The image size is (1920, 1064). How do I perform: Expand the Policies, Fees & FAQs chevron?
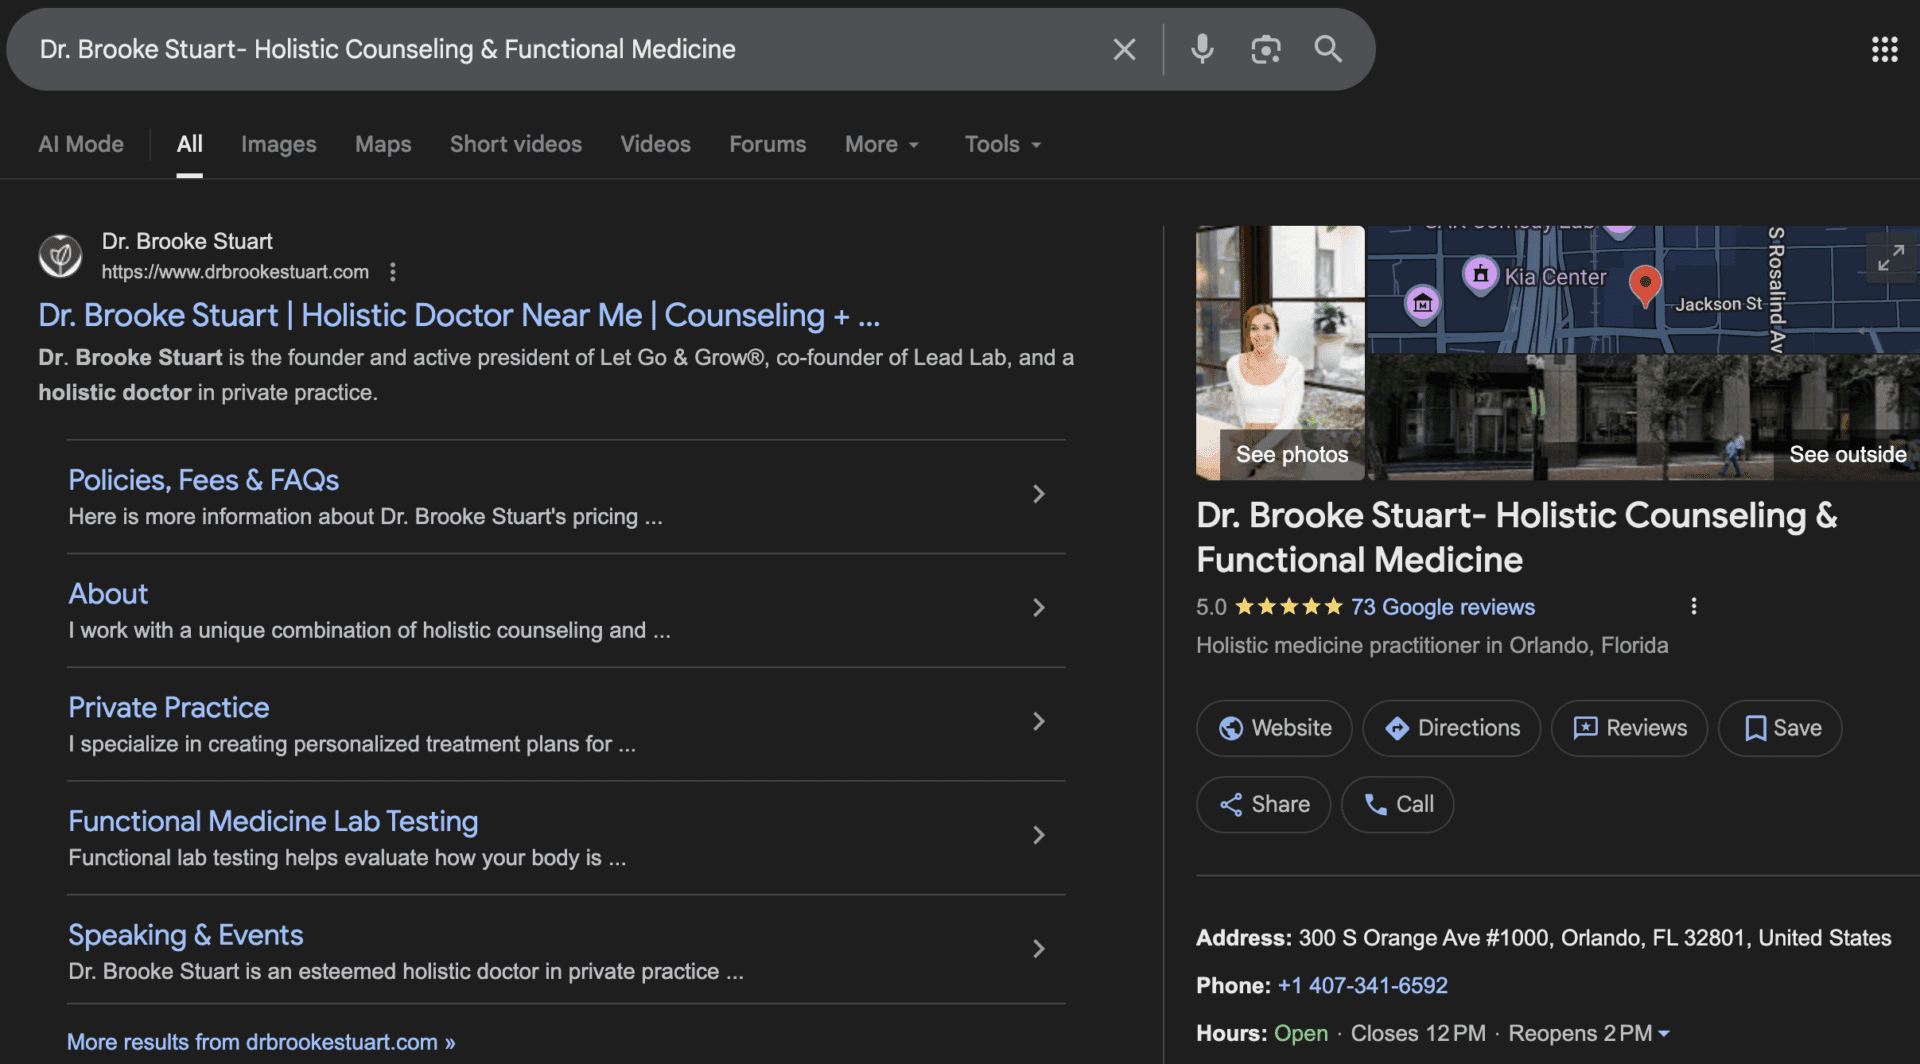point(1038,494)
